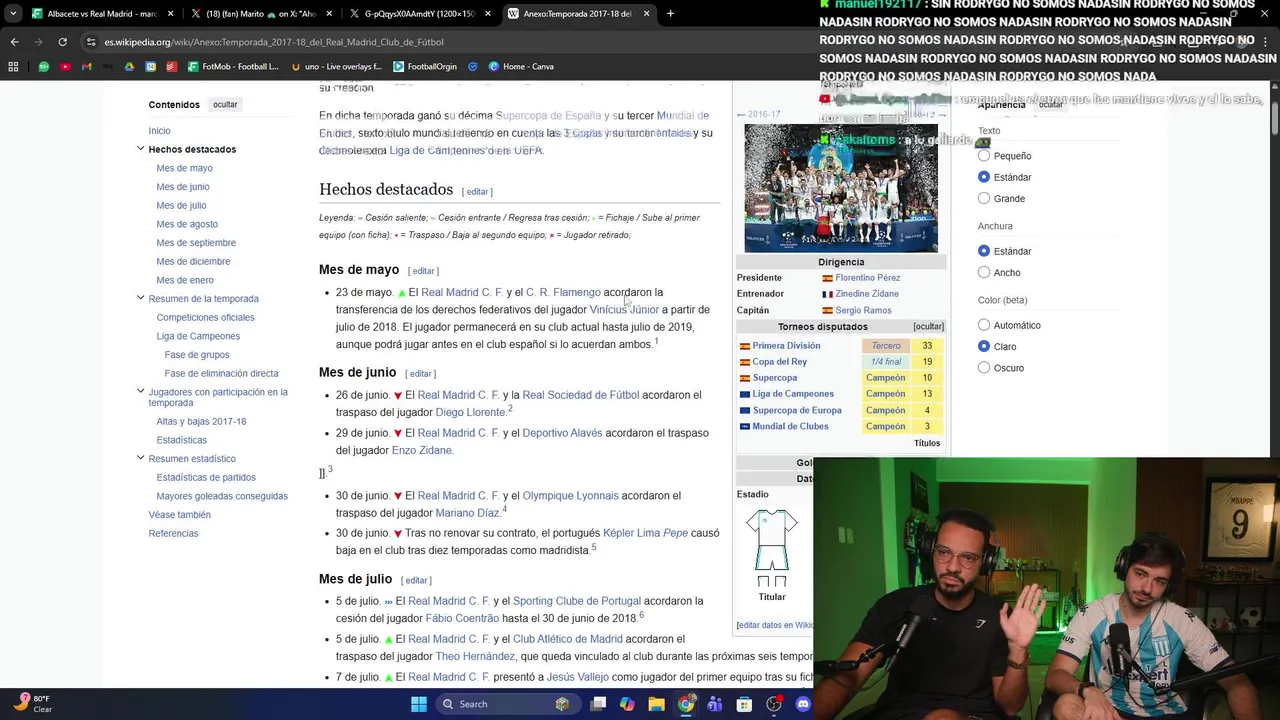Viewport: 1280px width, 720px height.
Task: Open the tab search dropdown arrow
Action: coord(13,14)
